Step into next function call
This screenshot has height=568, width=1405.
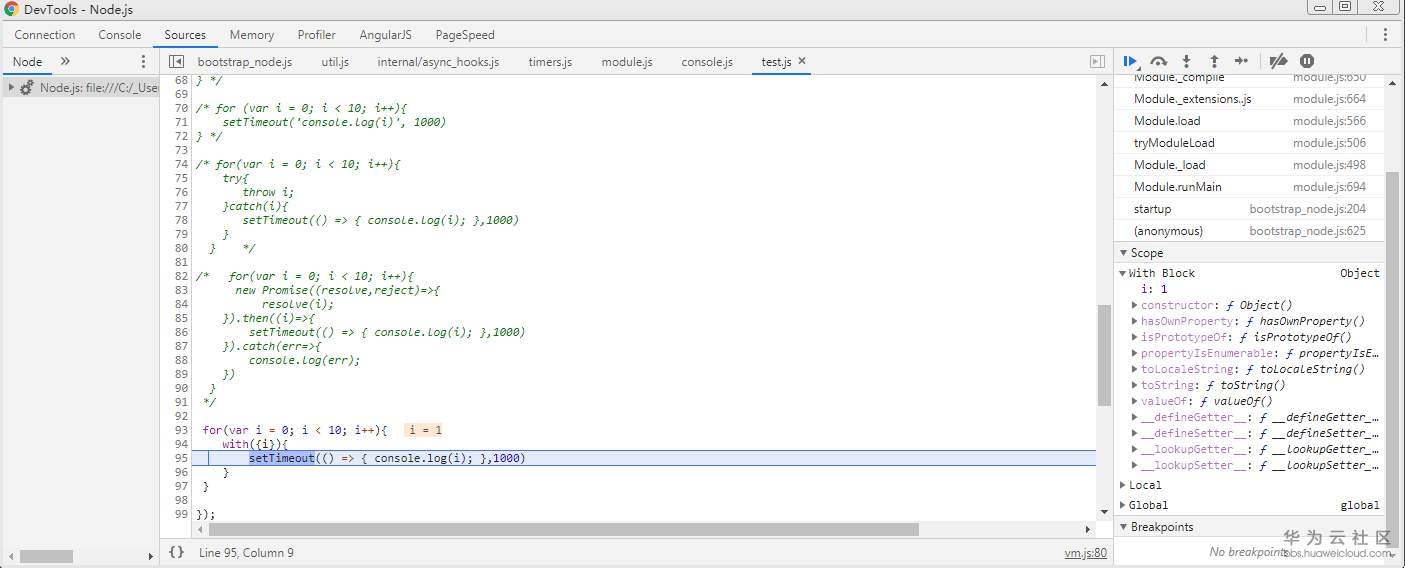point(1186,61)
